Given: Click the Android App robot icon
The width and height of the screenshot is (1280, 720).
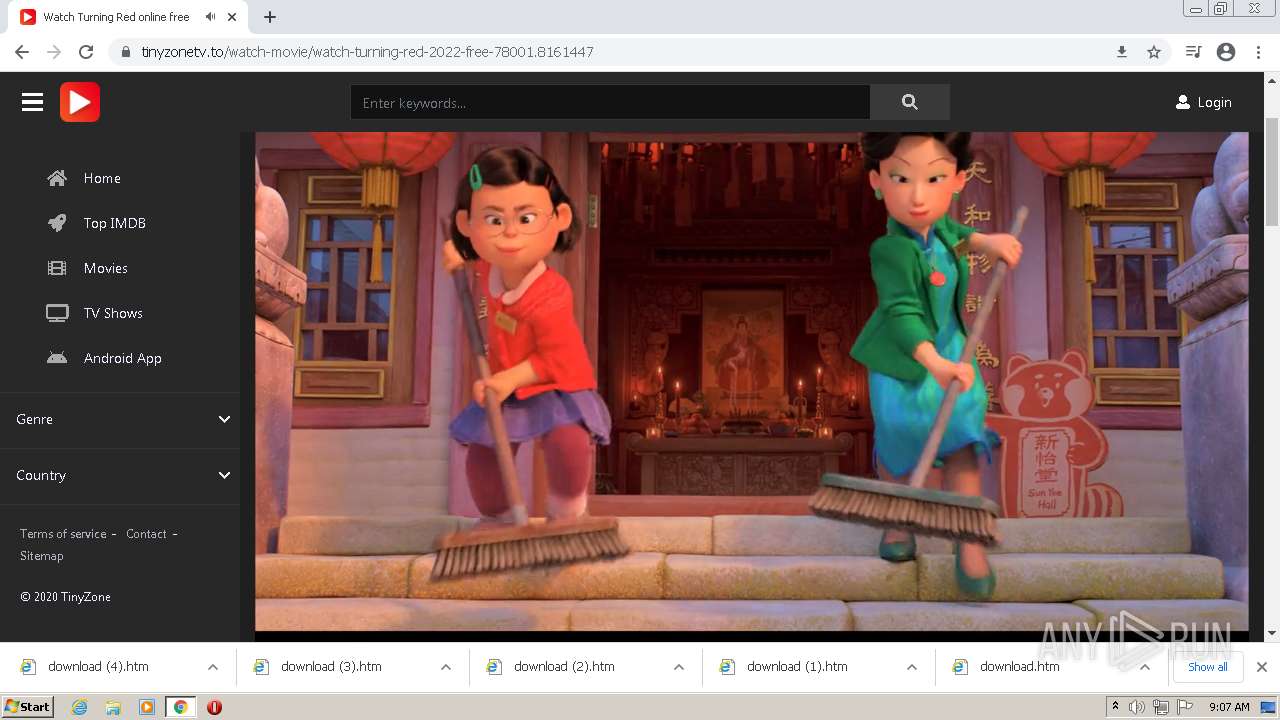Looking at the screenshot, I should pyautogui.click(x=57, y=358).
